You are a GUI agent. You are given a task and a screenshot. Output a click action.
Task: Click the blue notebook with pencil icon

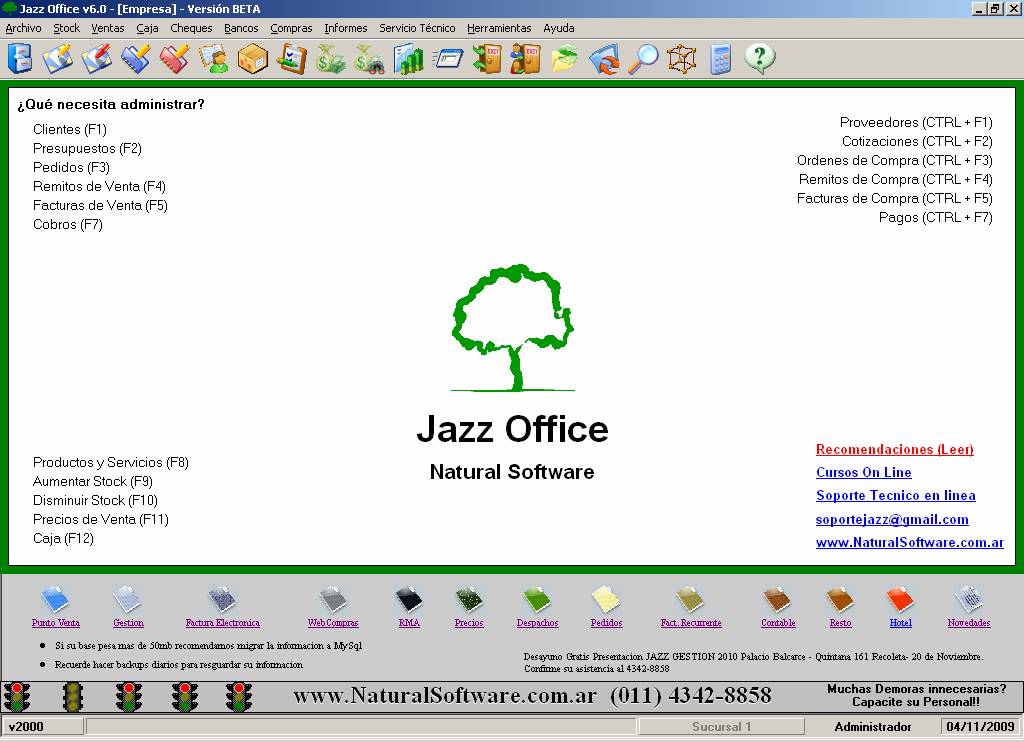(136, 59)
